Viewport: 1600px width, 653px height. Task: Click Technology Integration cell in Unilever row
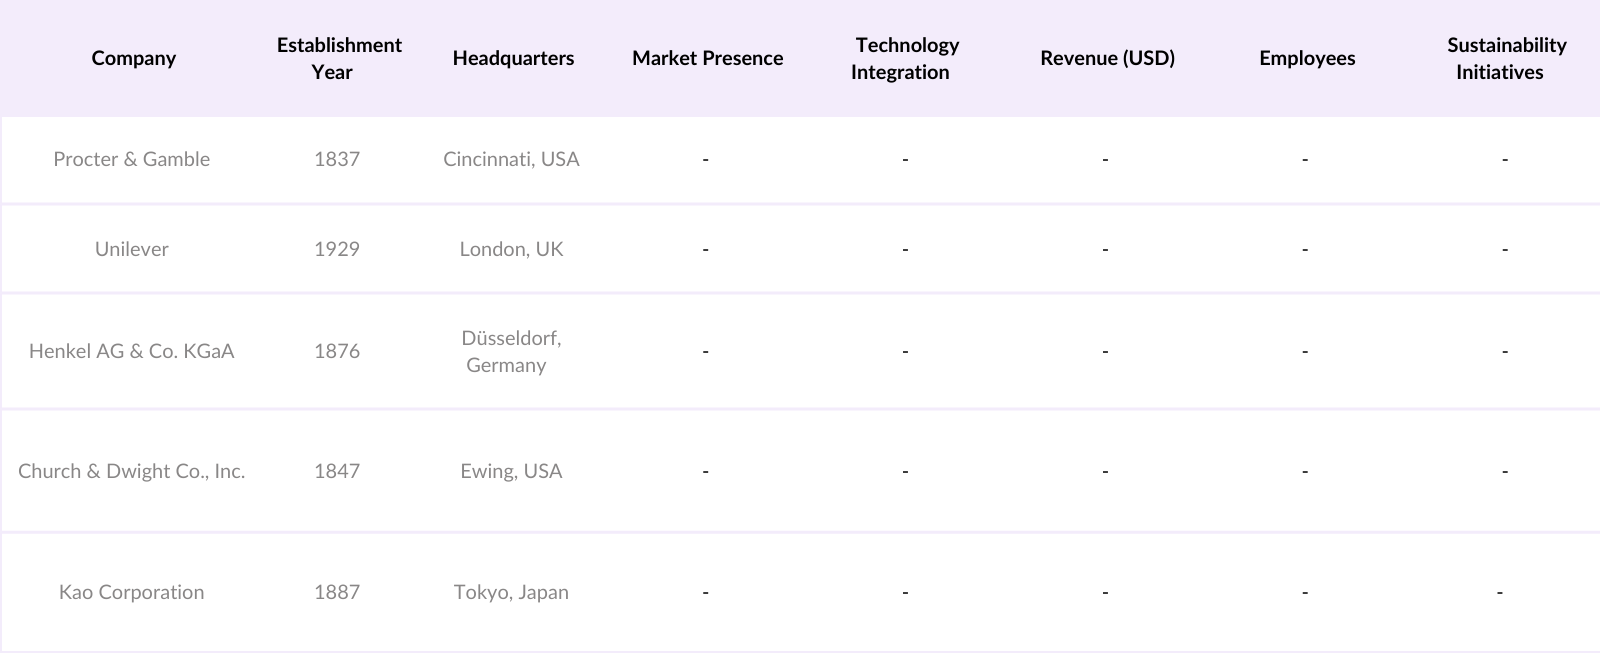(x=905, y=249)
